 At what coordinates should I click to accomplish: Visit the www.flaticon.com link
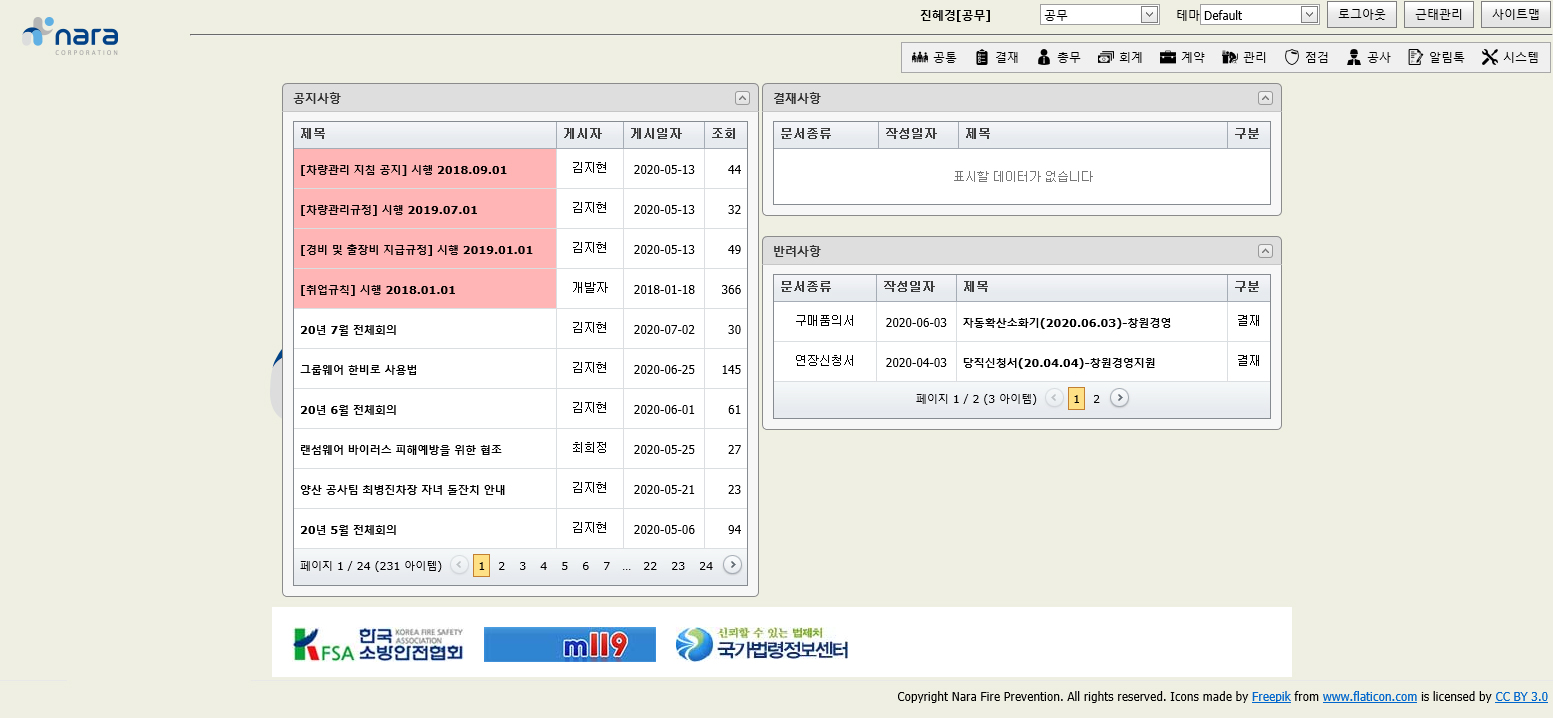pyautogui.click(x=1370, y=697)
